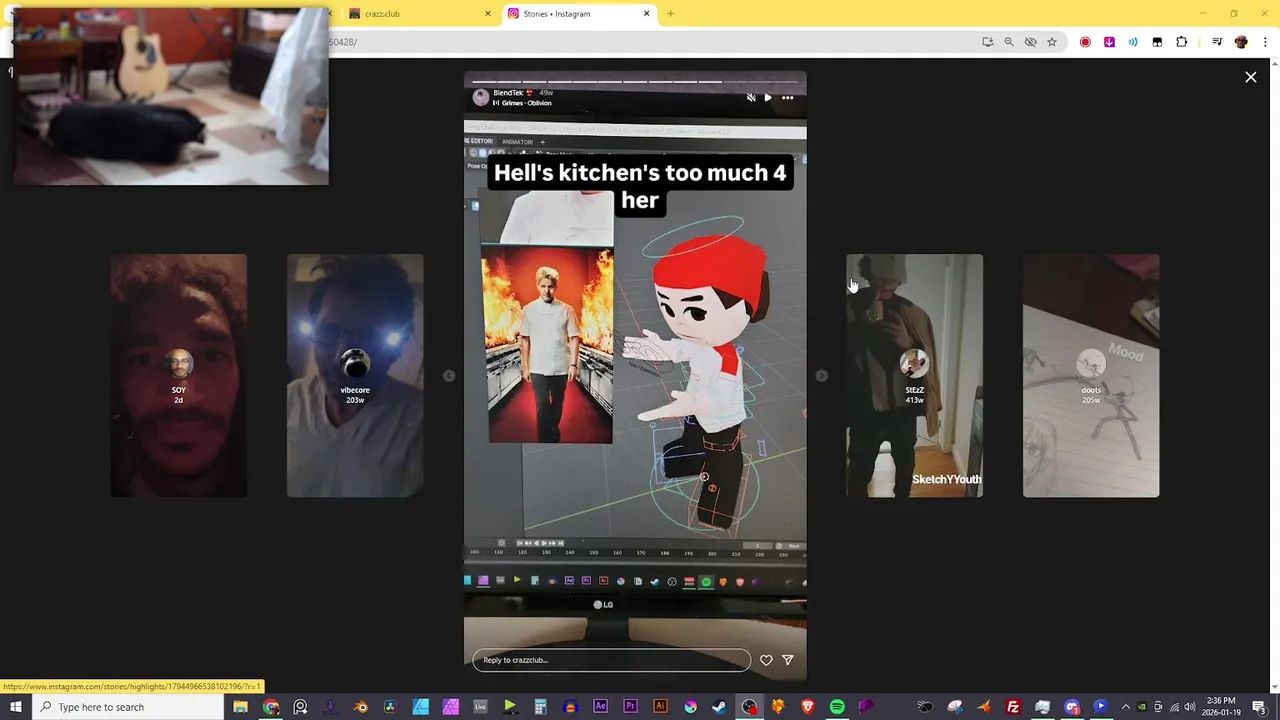The height and width of the screenshot is (720, 1280).
Task: Open Chrome from the taskbar
Action: tap(270, 707)
